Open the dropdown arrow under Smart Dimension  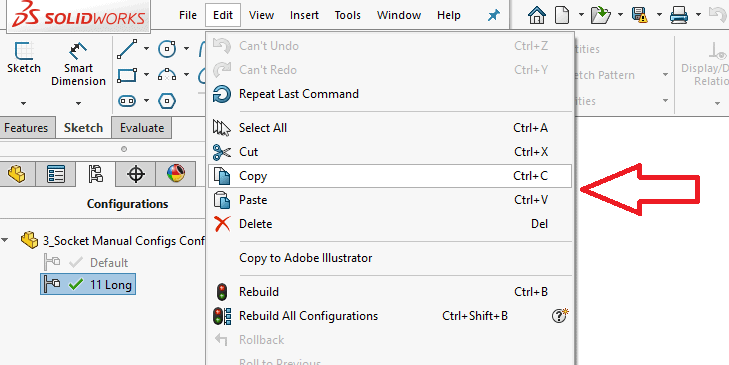[78, 103]
